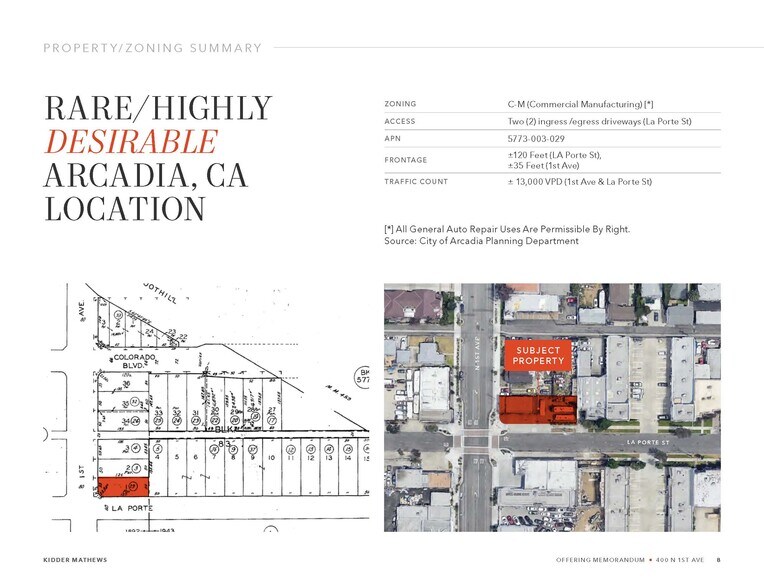
Task: Select the '± 13,000 VPD' traffic value
Action: coord(535,182)
